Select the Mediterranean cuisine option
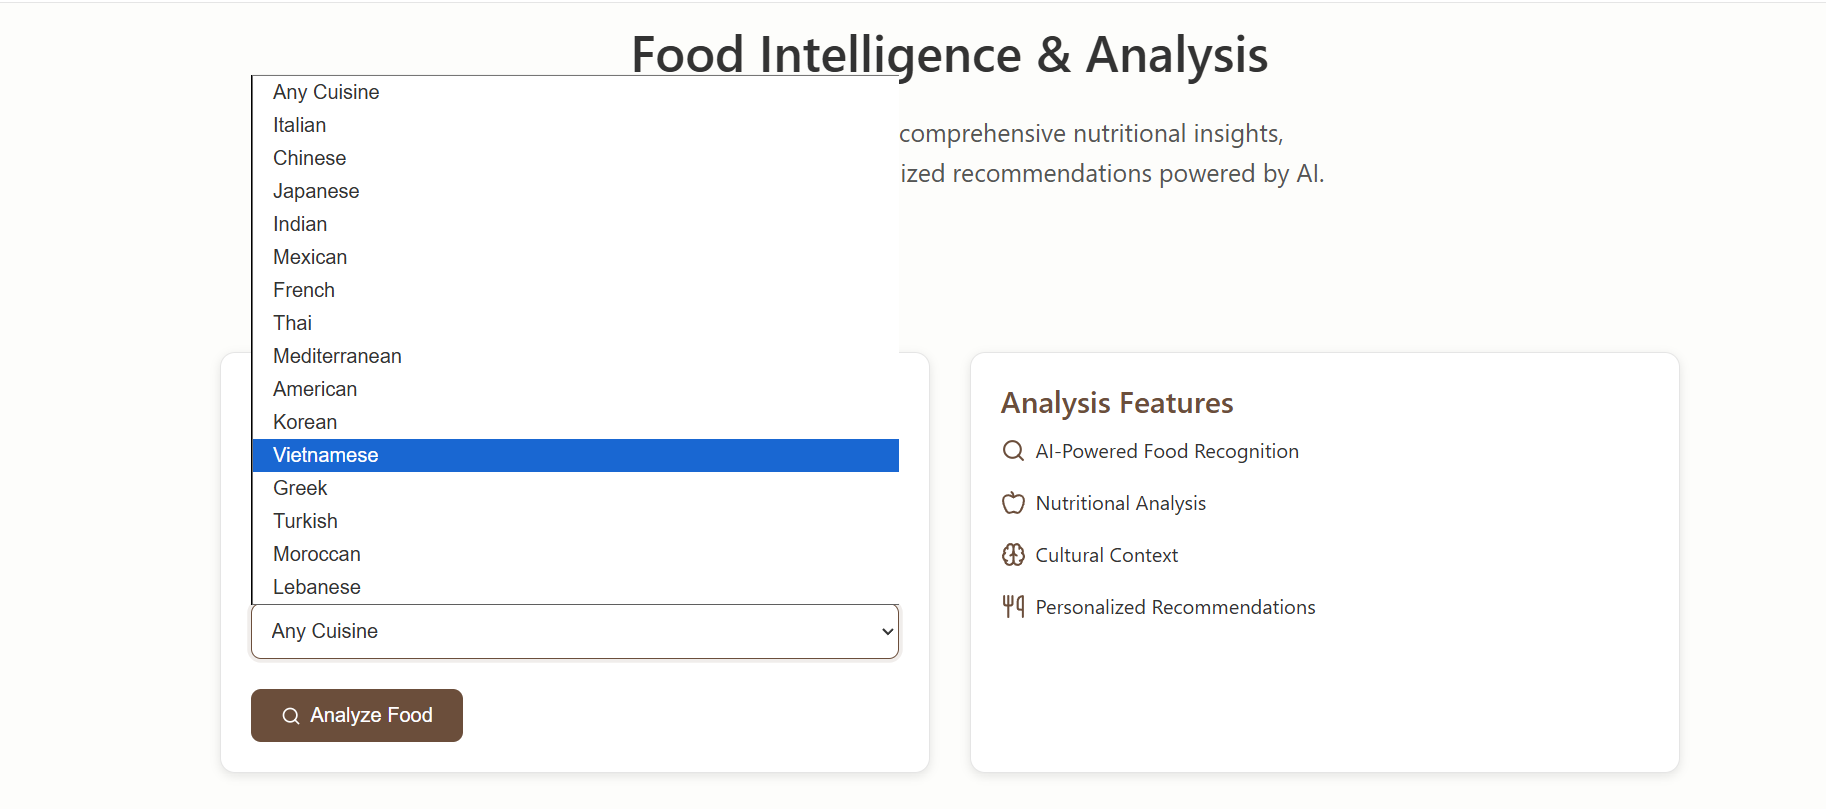The height and width of the screenshot is (809, 1826). point(337,356)
